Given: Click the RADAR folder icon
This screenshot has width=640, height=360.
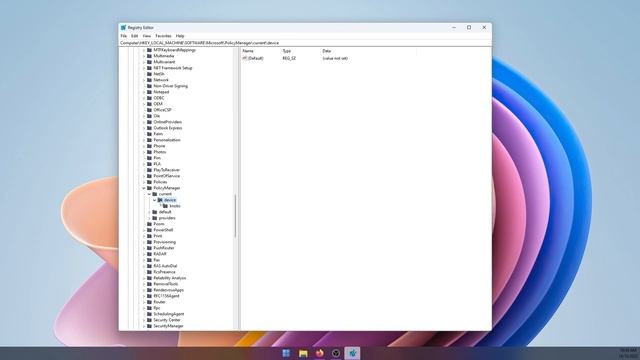Looking at the screenshot, I should click(x=149, y=254).
